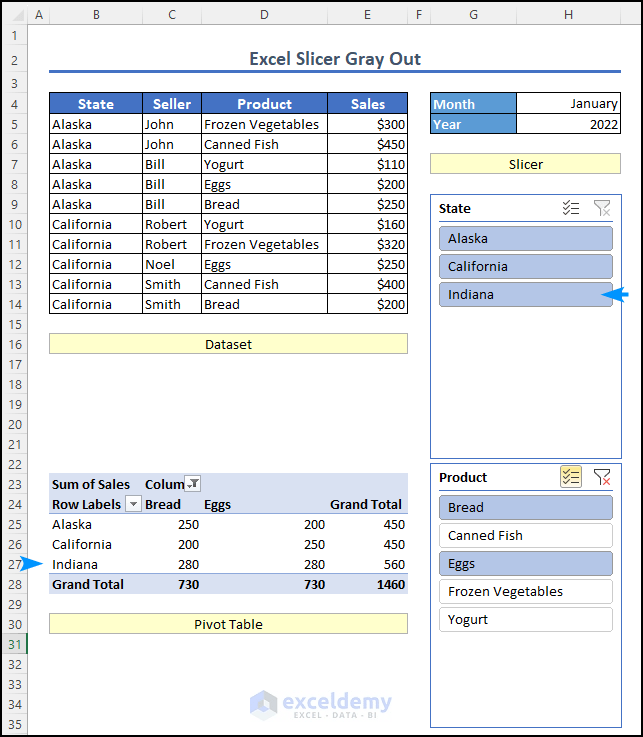This screenshot has width=643, height=737.
Task: Click the Pivot Table label cell
Action: (228, 624)
